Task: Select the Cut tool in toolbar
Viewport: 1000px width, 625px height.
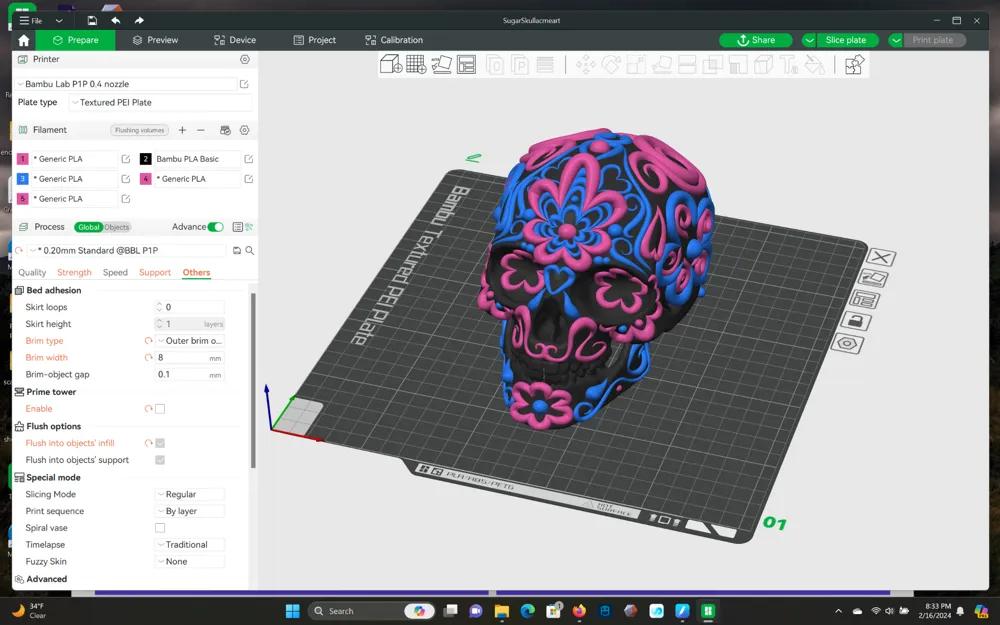Action: click(x=687, y=64)
